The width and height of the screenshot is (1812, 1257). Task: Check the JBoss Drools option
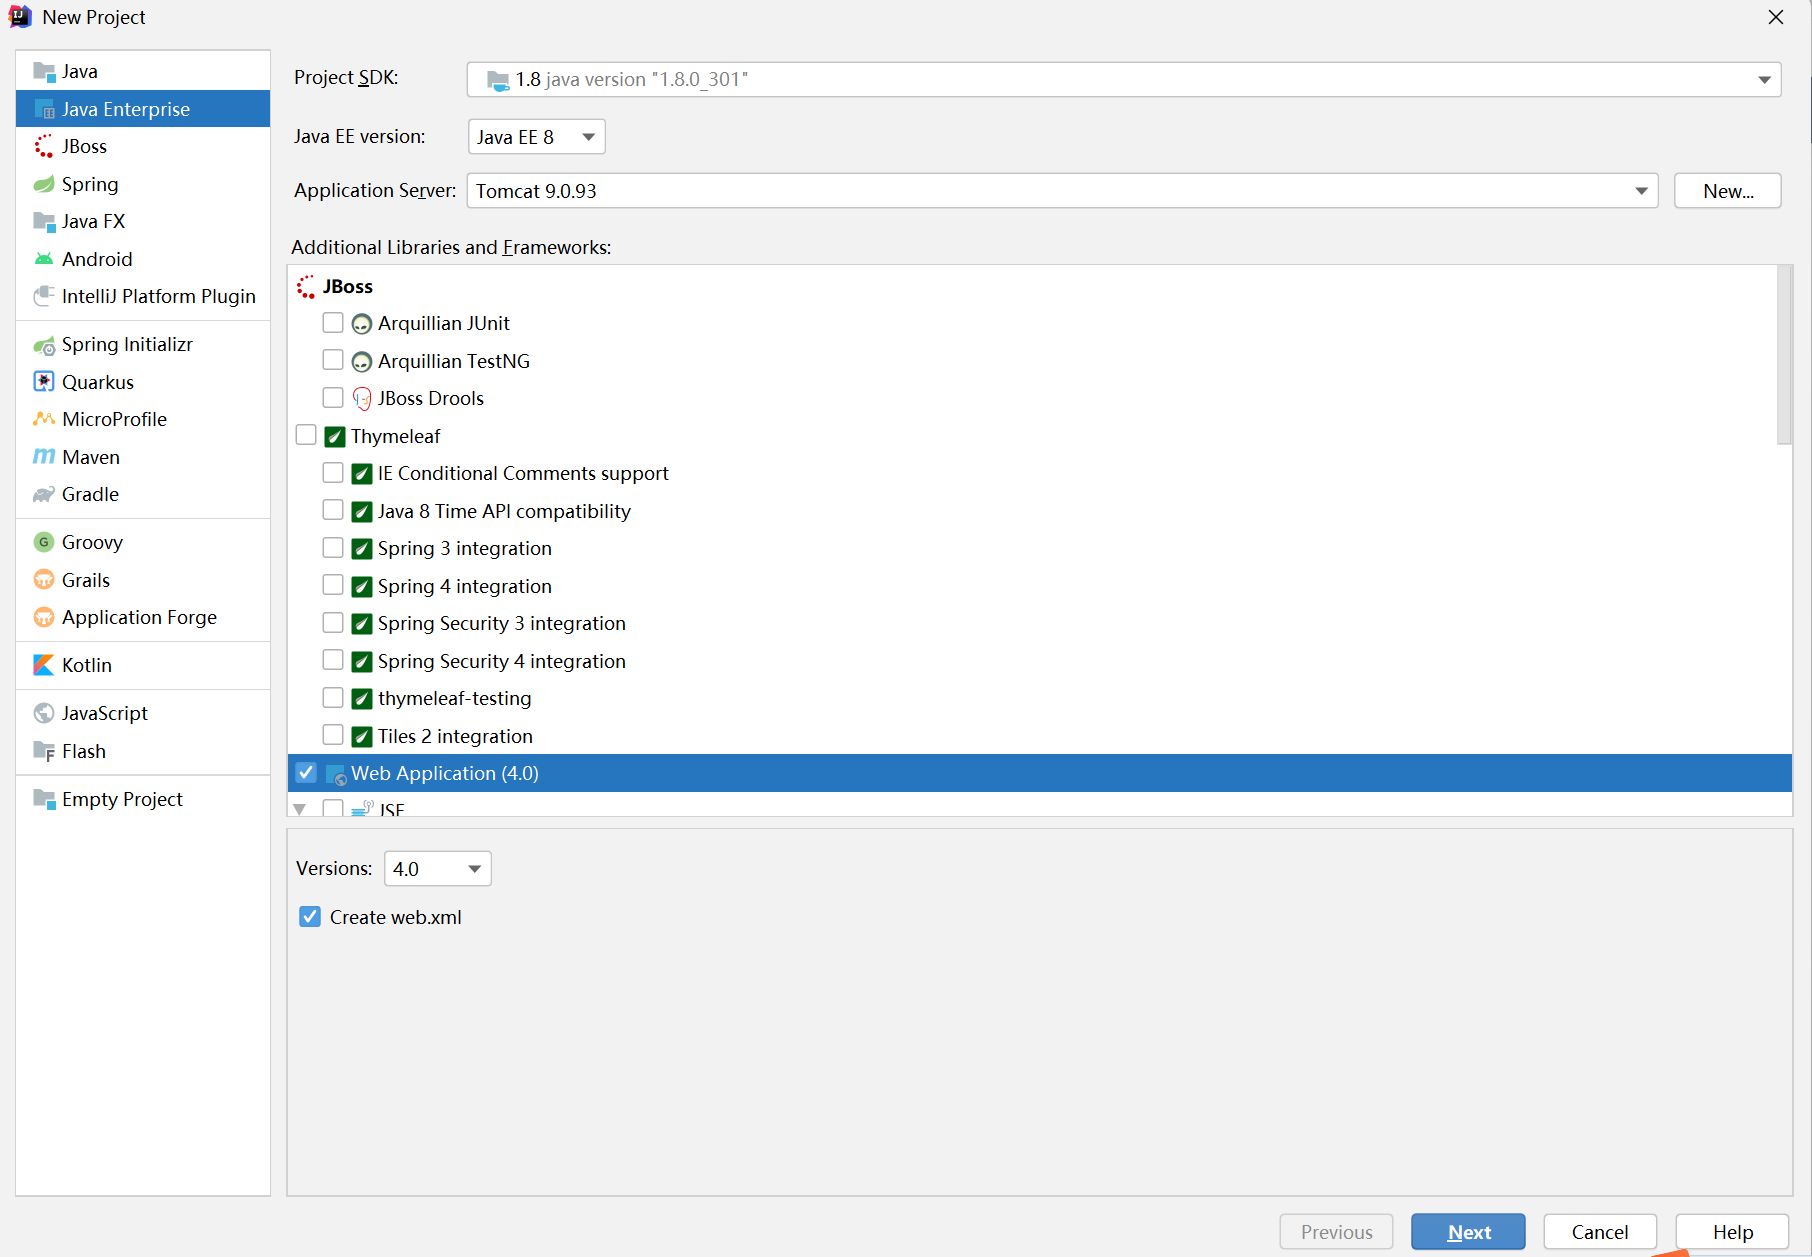(333, 398)
